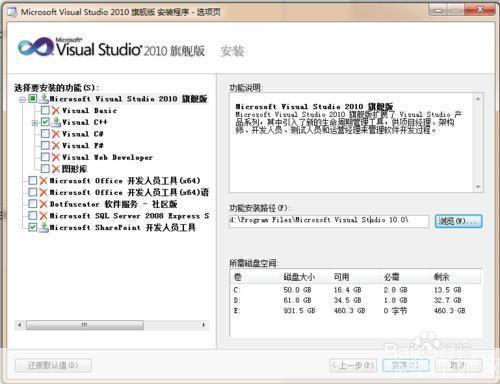Image resolution: width=500 pixels, height=384 pixels.
Task: Expand the Visual C++ tree node
Action: (x=35, y=123)
